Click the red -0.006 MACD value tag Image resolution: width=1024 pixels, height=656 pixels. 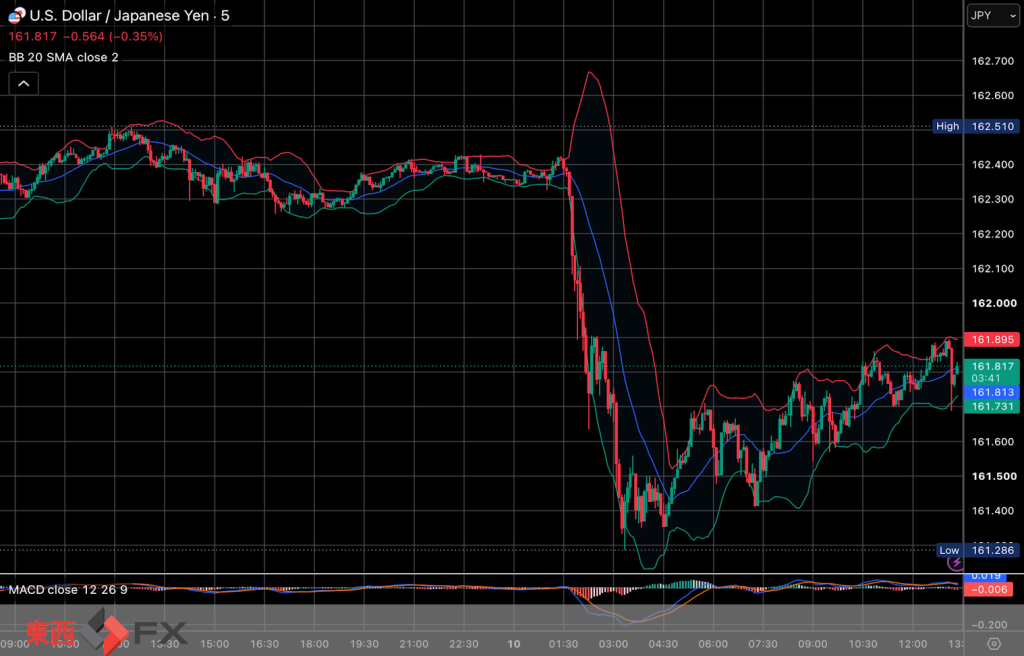tap(989, 590)
